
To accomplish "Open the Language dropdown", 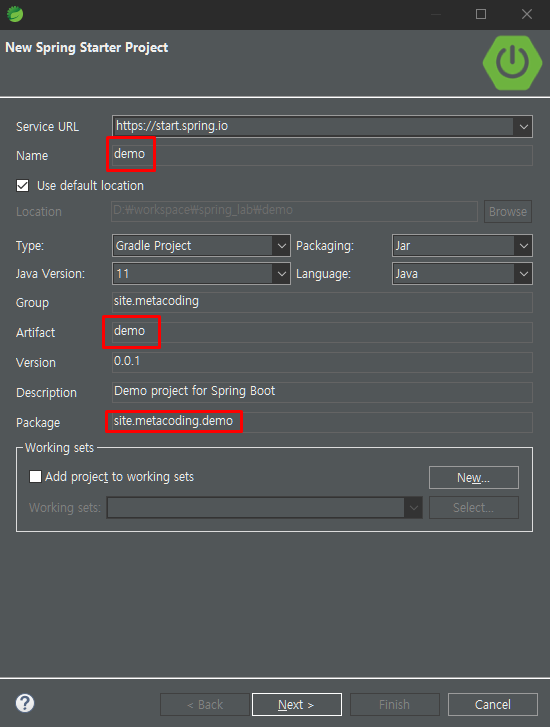I will (x=462, y=274).
